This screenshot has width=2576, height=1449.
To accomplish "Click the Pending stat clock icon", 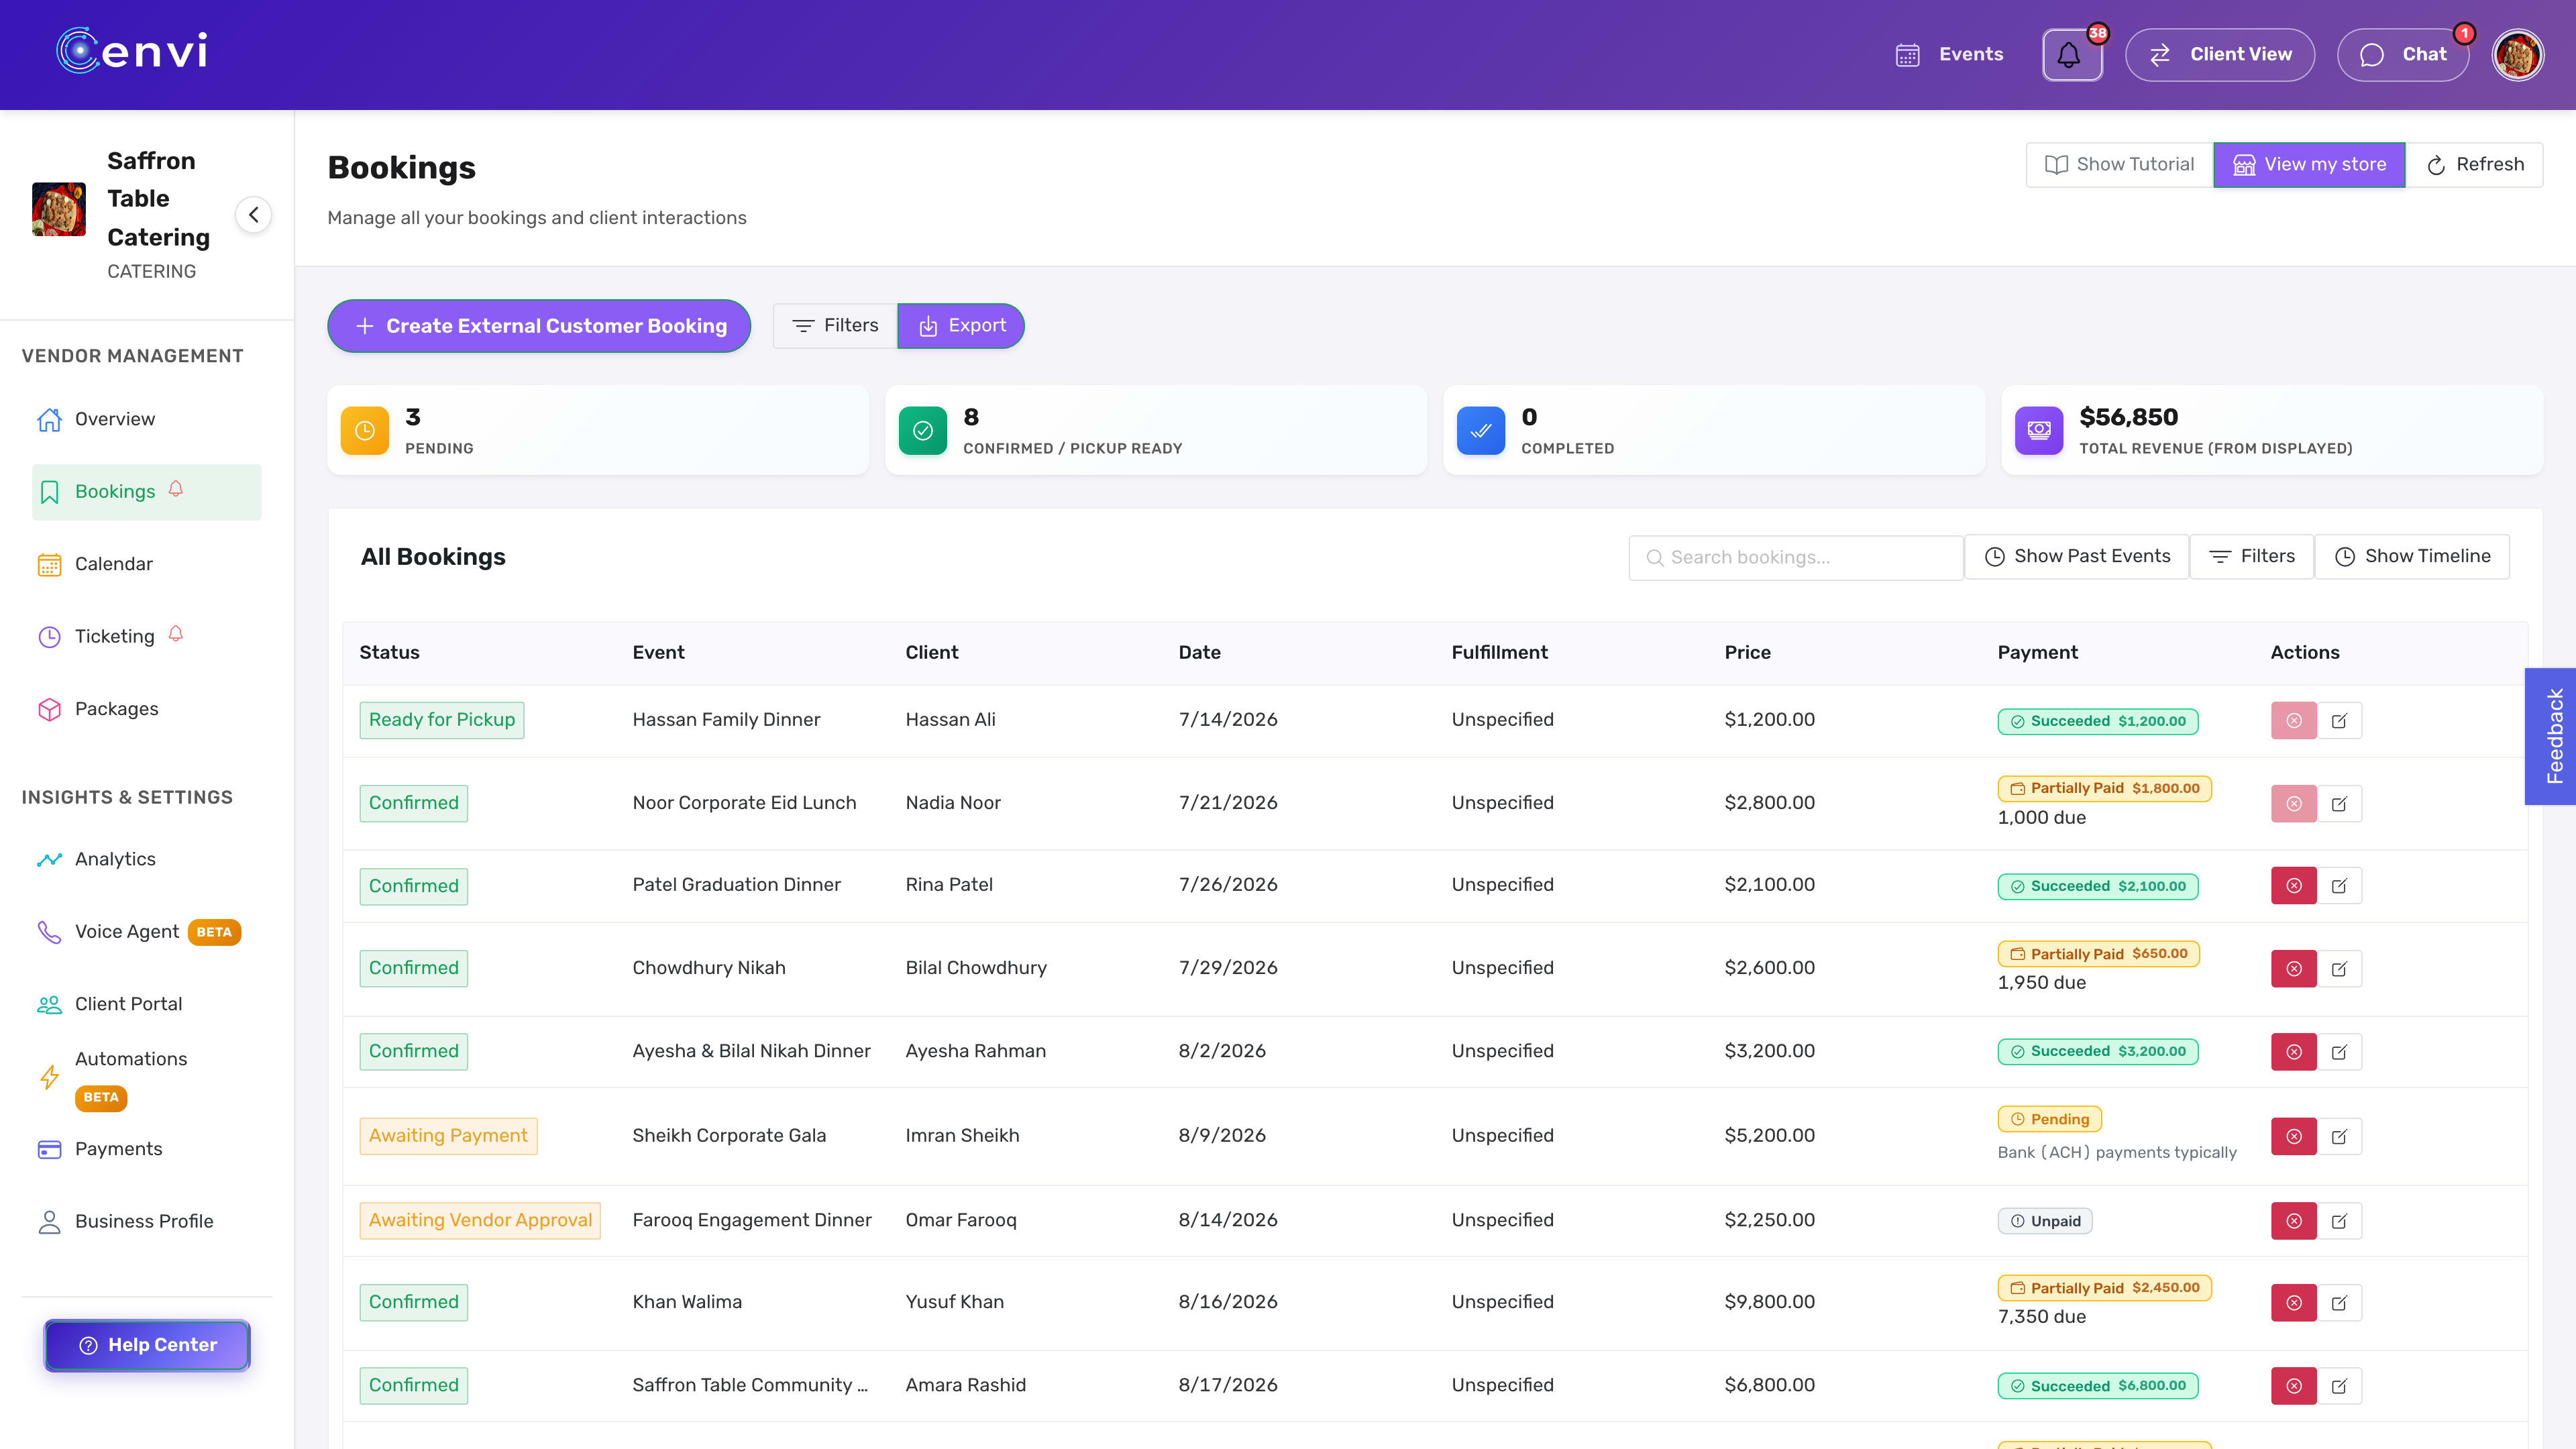I will (x=365, y=431).
